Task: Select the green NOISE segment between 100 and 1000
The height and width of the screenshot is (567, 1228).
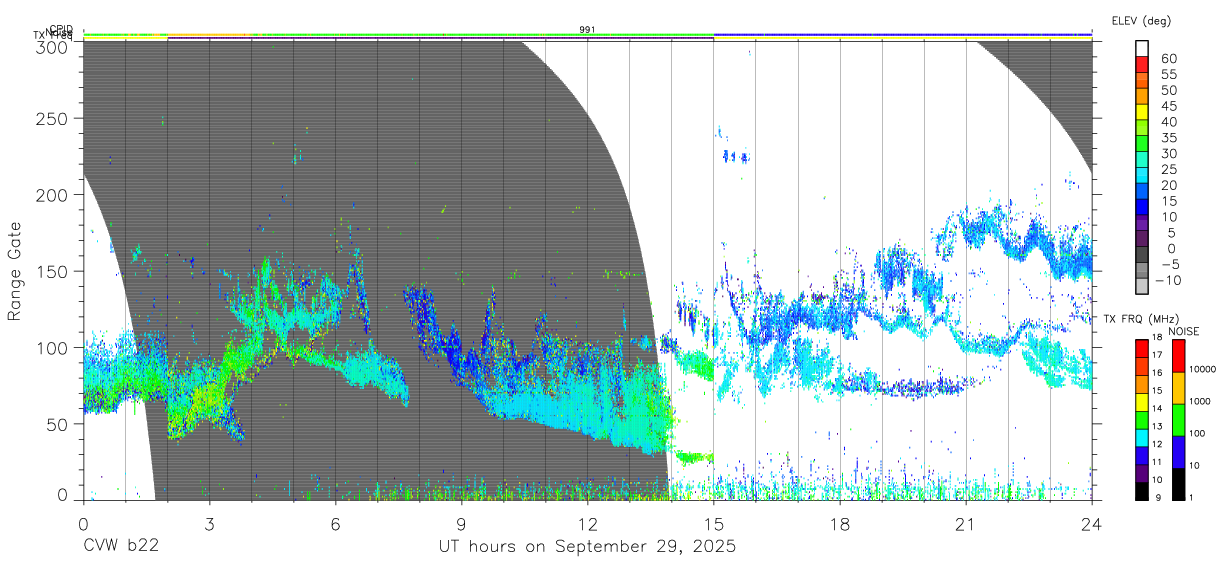Action: pyautogui.click(x=1178, y=420)
